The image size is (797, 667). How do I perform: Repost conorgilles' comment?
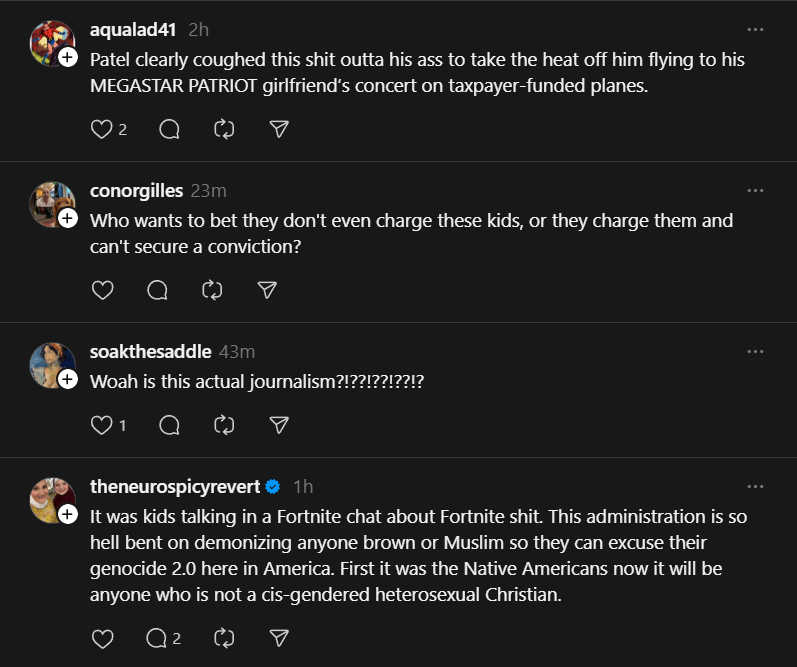211,290
